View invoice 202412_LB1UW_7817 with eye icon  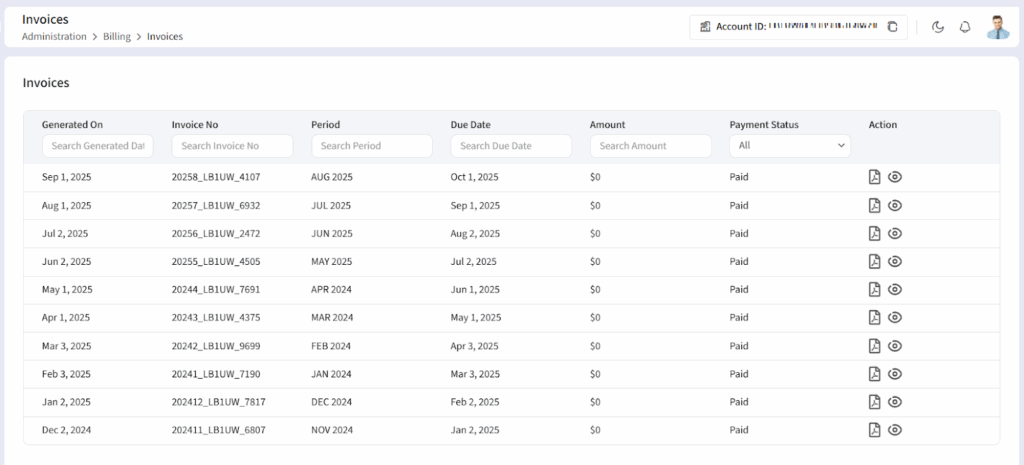895,401
